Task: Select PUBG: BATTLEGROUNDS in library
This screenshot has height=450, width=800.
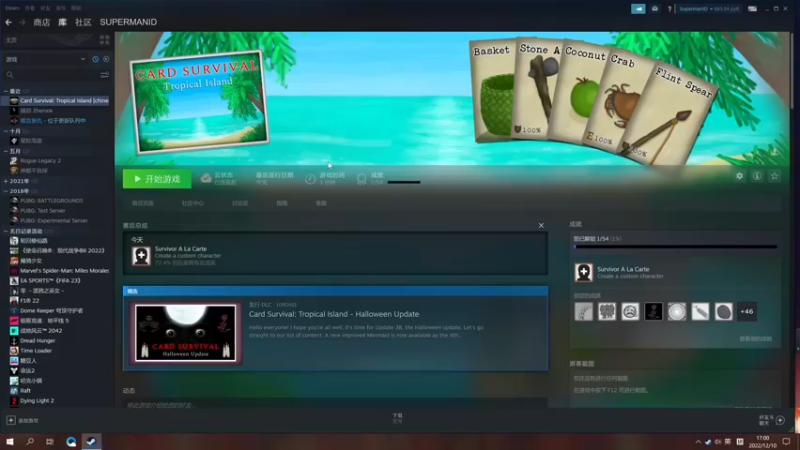Action: click(51, 201)
